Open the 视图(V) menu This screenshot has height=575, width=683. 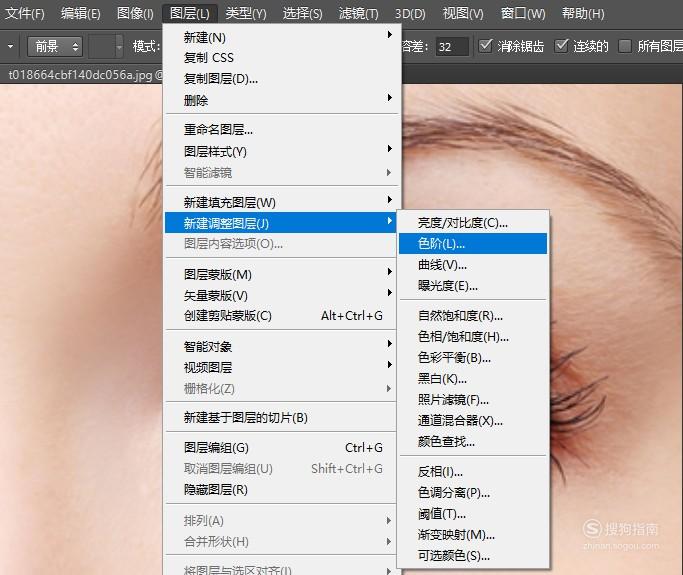tap(463, 14)
